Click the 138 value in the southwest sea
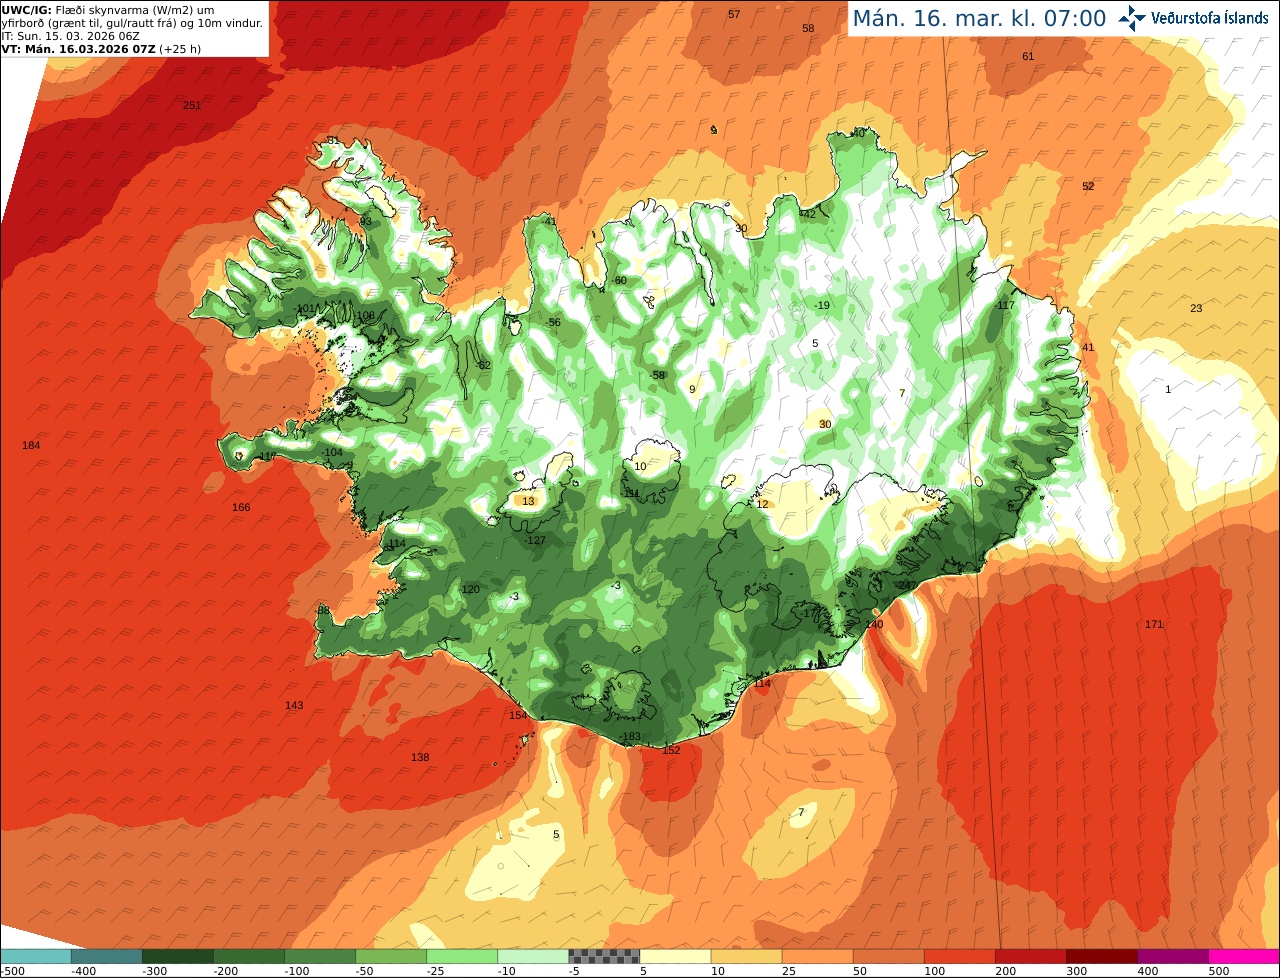The width and height of the screenshot is (1280, 978). point(420,757)
